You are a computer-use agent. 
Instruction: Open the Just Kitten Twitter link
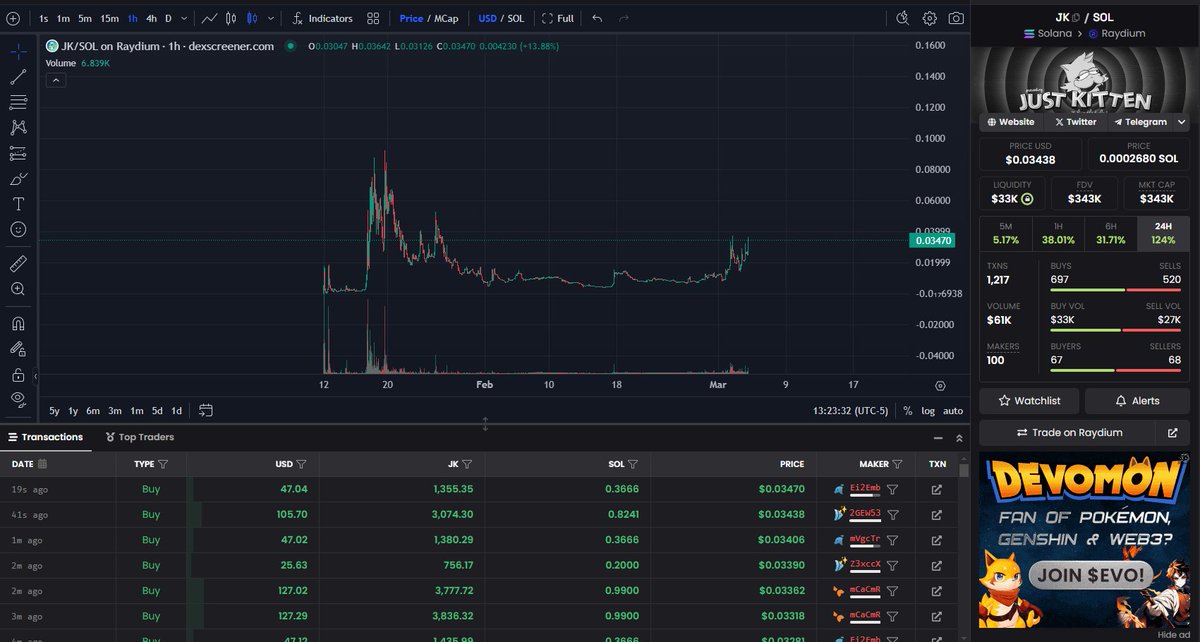[1075, 122]
